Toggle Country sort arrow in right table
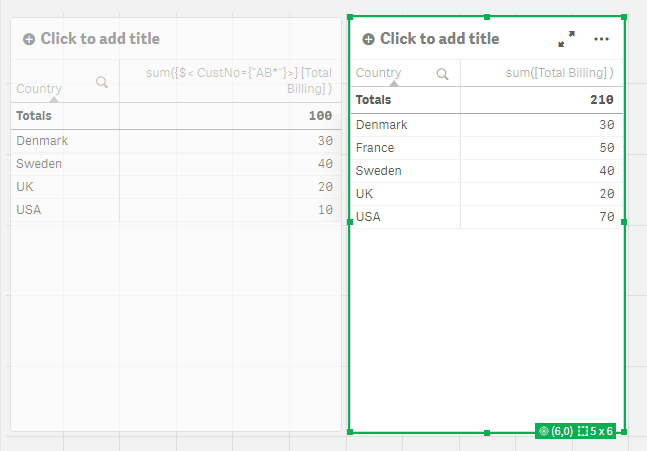 (x=393, y=84)
